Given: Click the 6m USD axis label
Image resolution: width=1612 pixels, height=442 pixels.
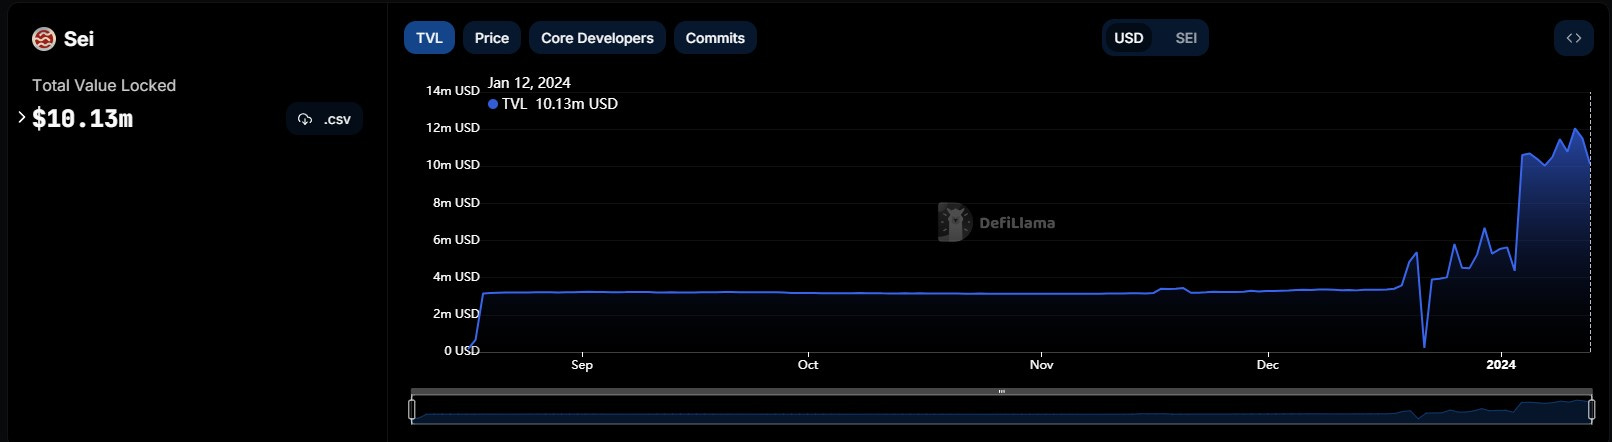Looking at the screenshot, I should pyautogui.click(x=456, y=240).
